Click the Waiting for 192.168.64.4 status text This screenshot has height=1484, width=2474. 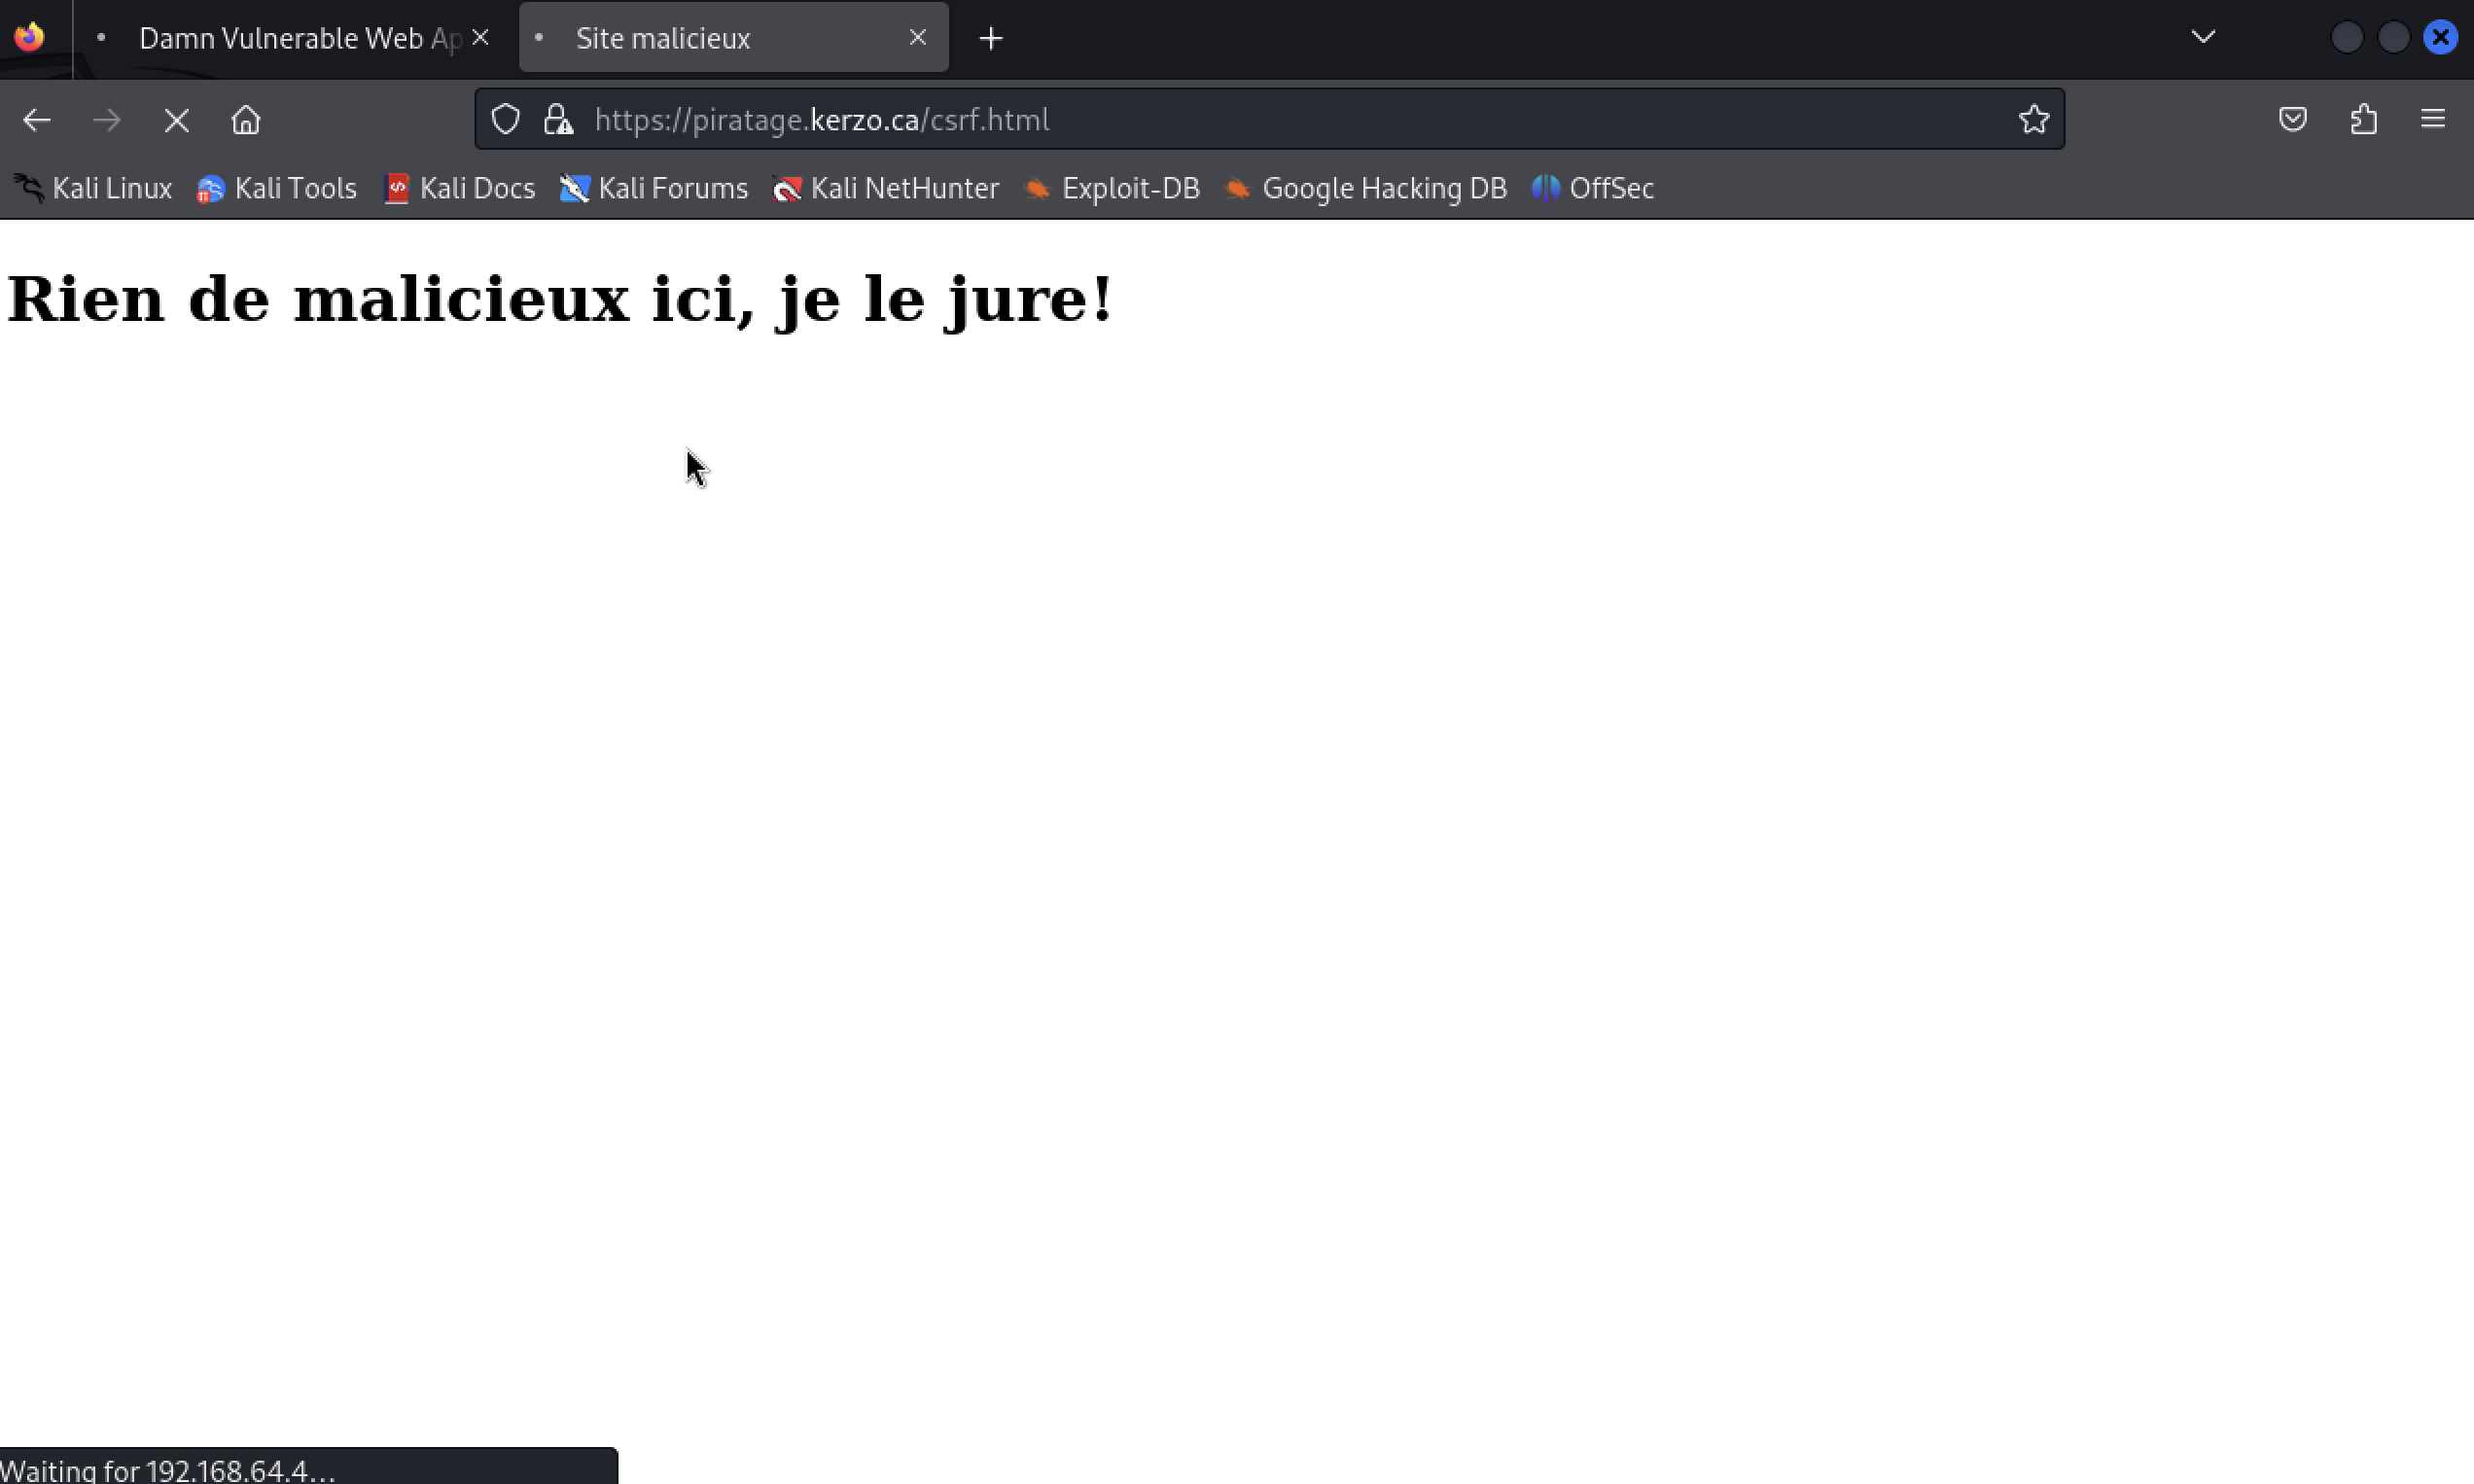(x=167, y=1470)
